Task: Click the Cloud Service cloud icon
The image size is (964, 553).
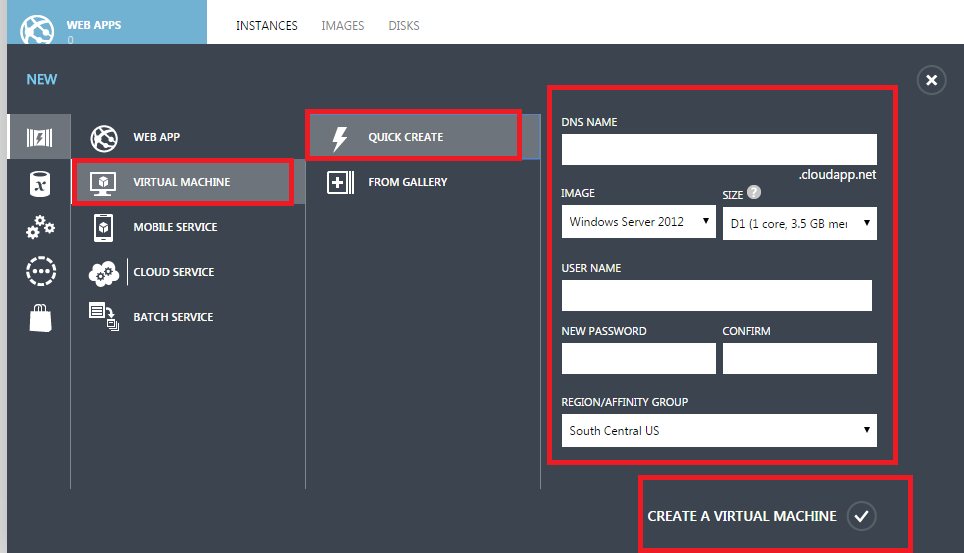Action: coord(104,273)
